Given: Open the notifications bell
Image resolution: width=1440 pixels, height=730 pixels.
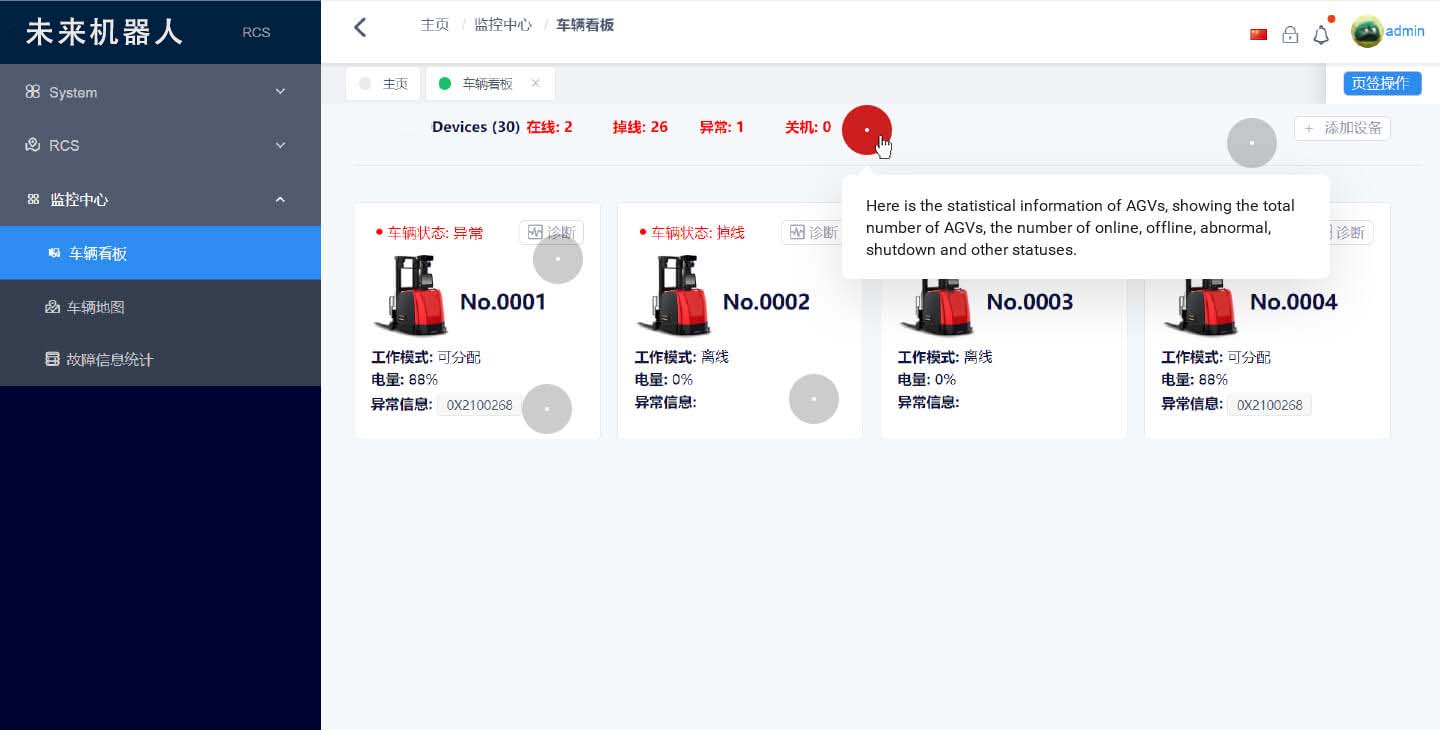Looking at the screenshot, I should [1321, 35].
